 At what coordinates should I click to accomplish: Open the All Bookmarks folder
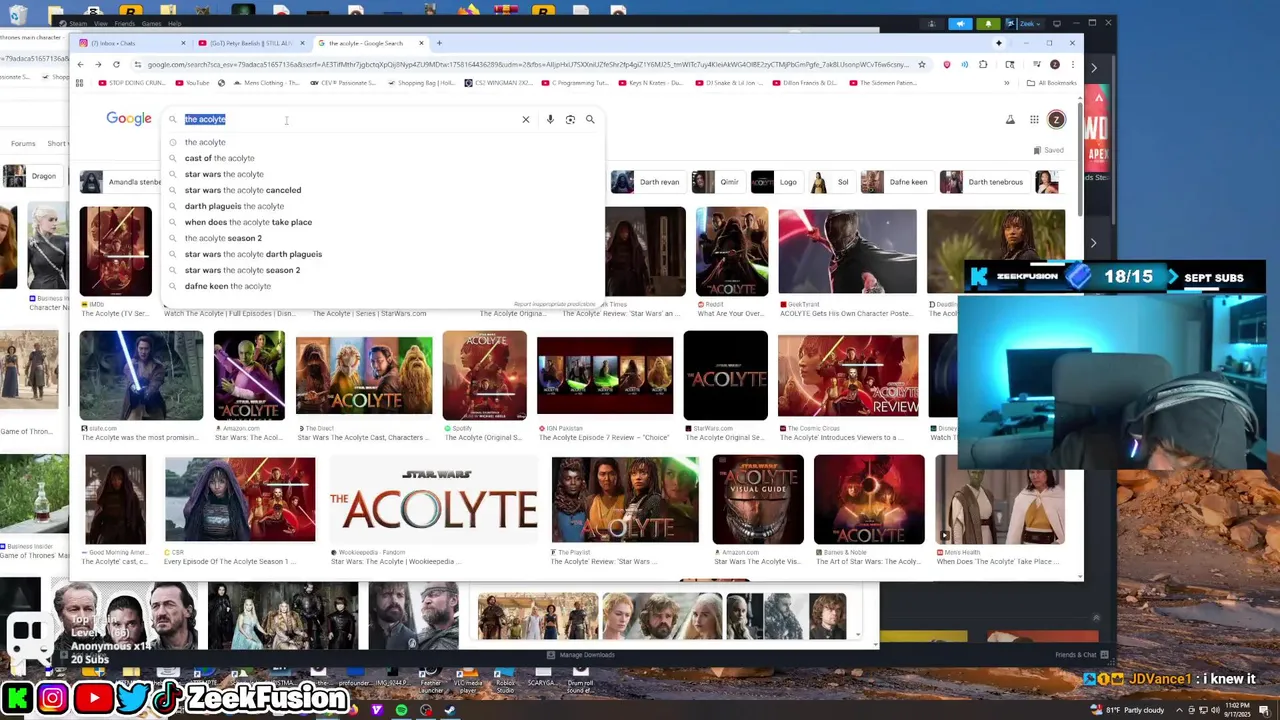coord(1052,83)
